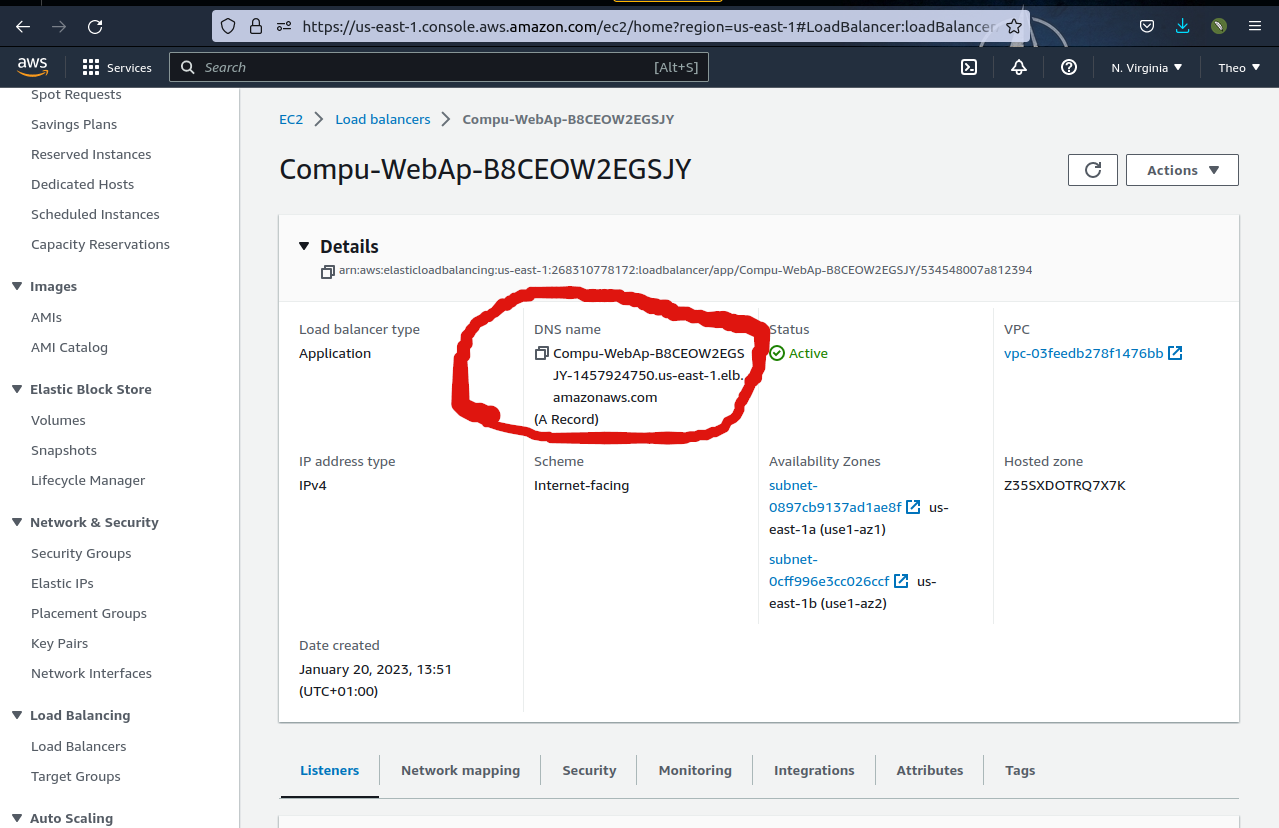This screenshot has width=1279, height=828.
Task: Open subnet-0897cb9137ad1ae8f link
Action: 835,496
